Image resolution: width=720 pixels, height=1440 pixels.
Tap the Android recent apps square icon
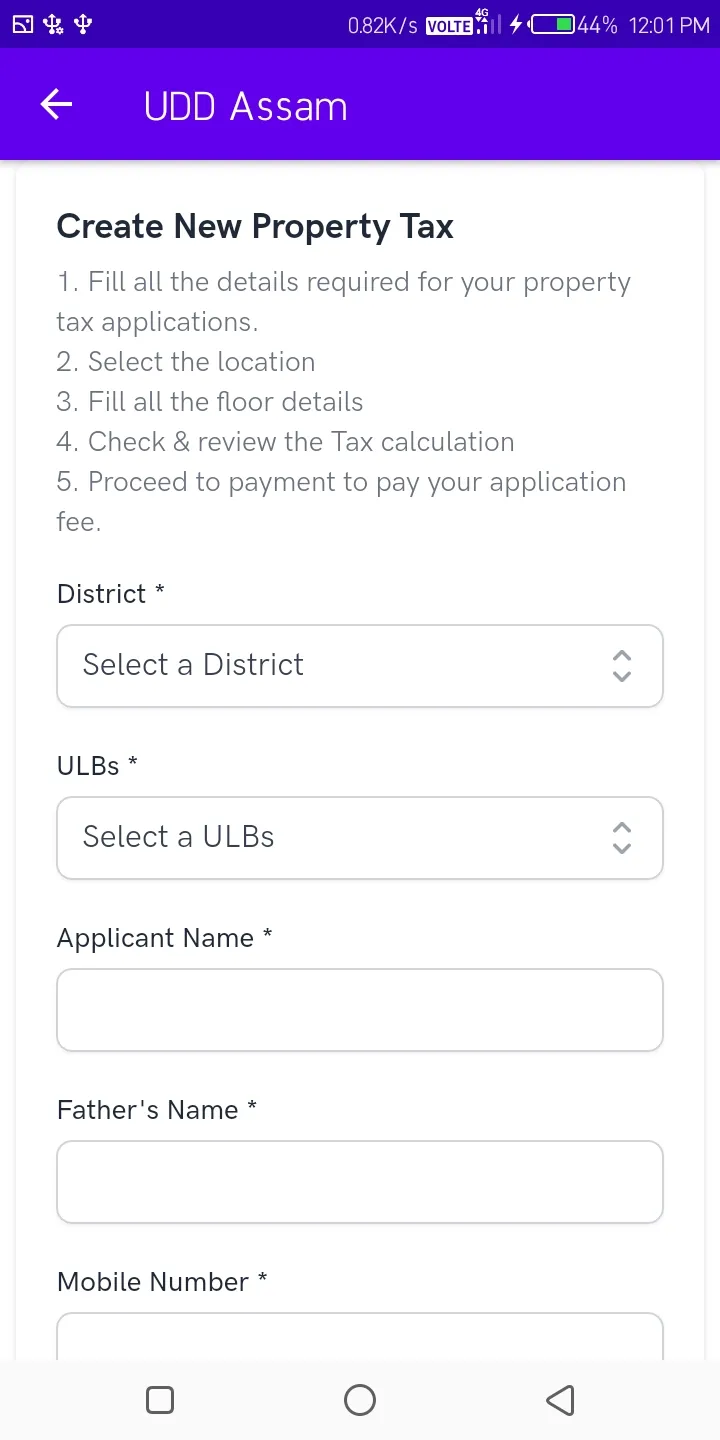160,1399
